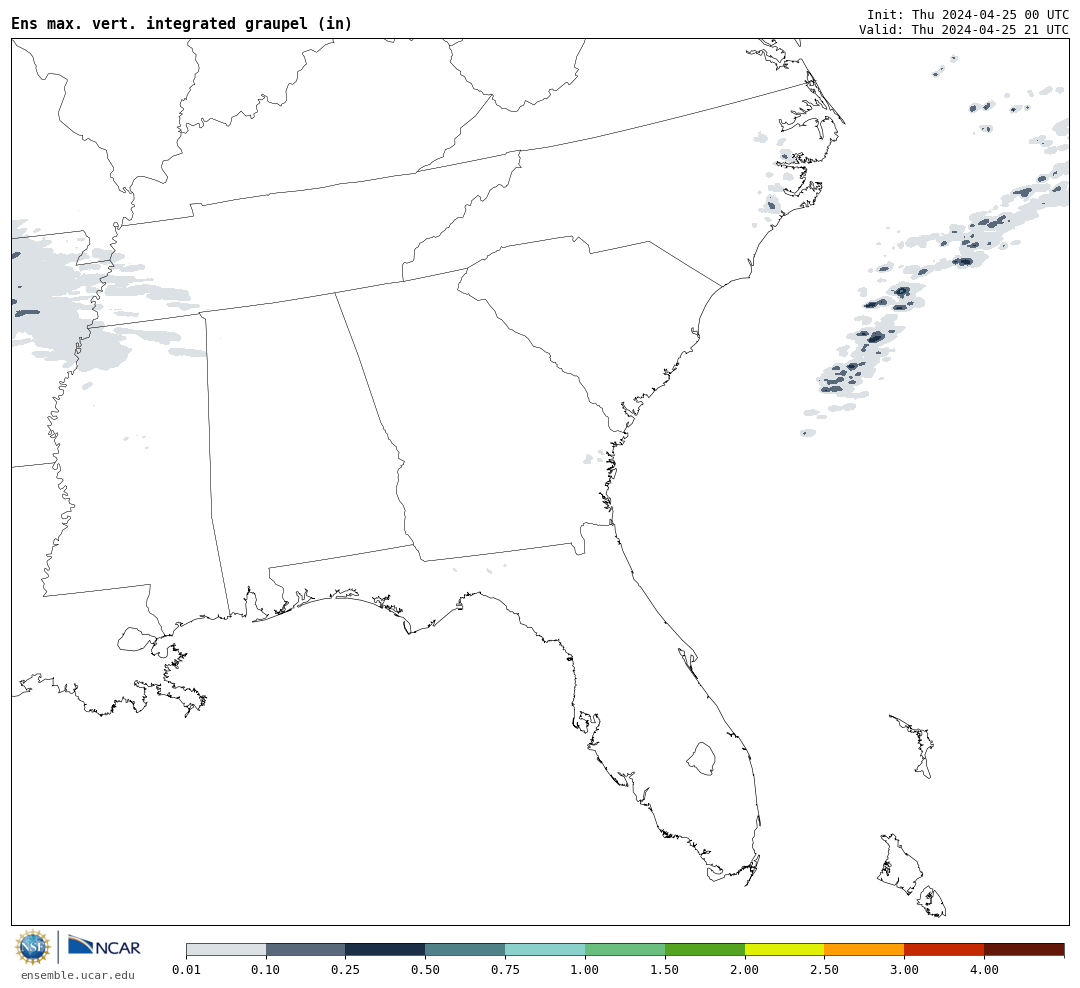Click the 2.00 colorbar label
Image resolution: width=1080 pixels, height=988 pixels.
745,969
